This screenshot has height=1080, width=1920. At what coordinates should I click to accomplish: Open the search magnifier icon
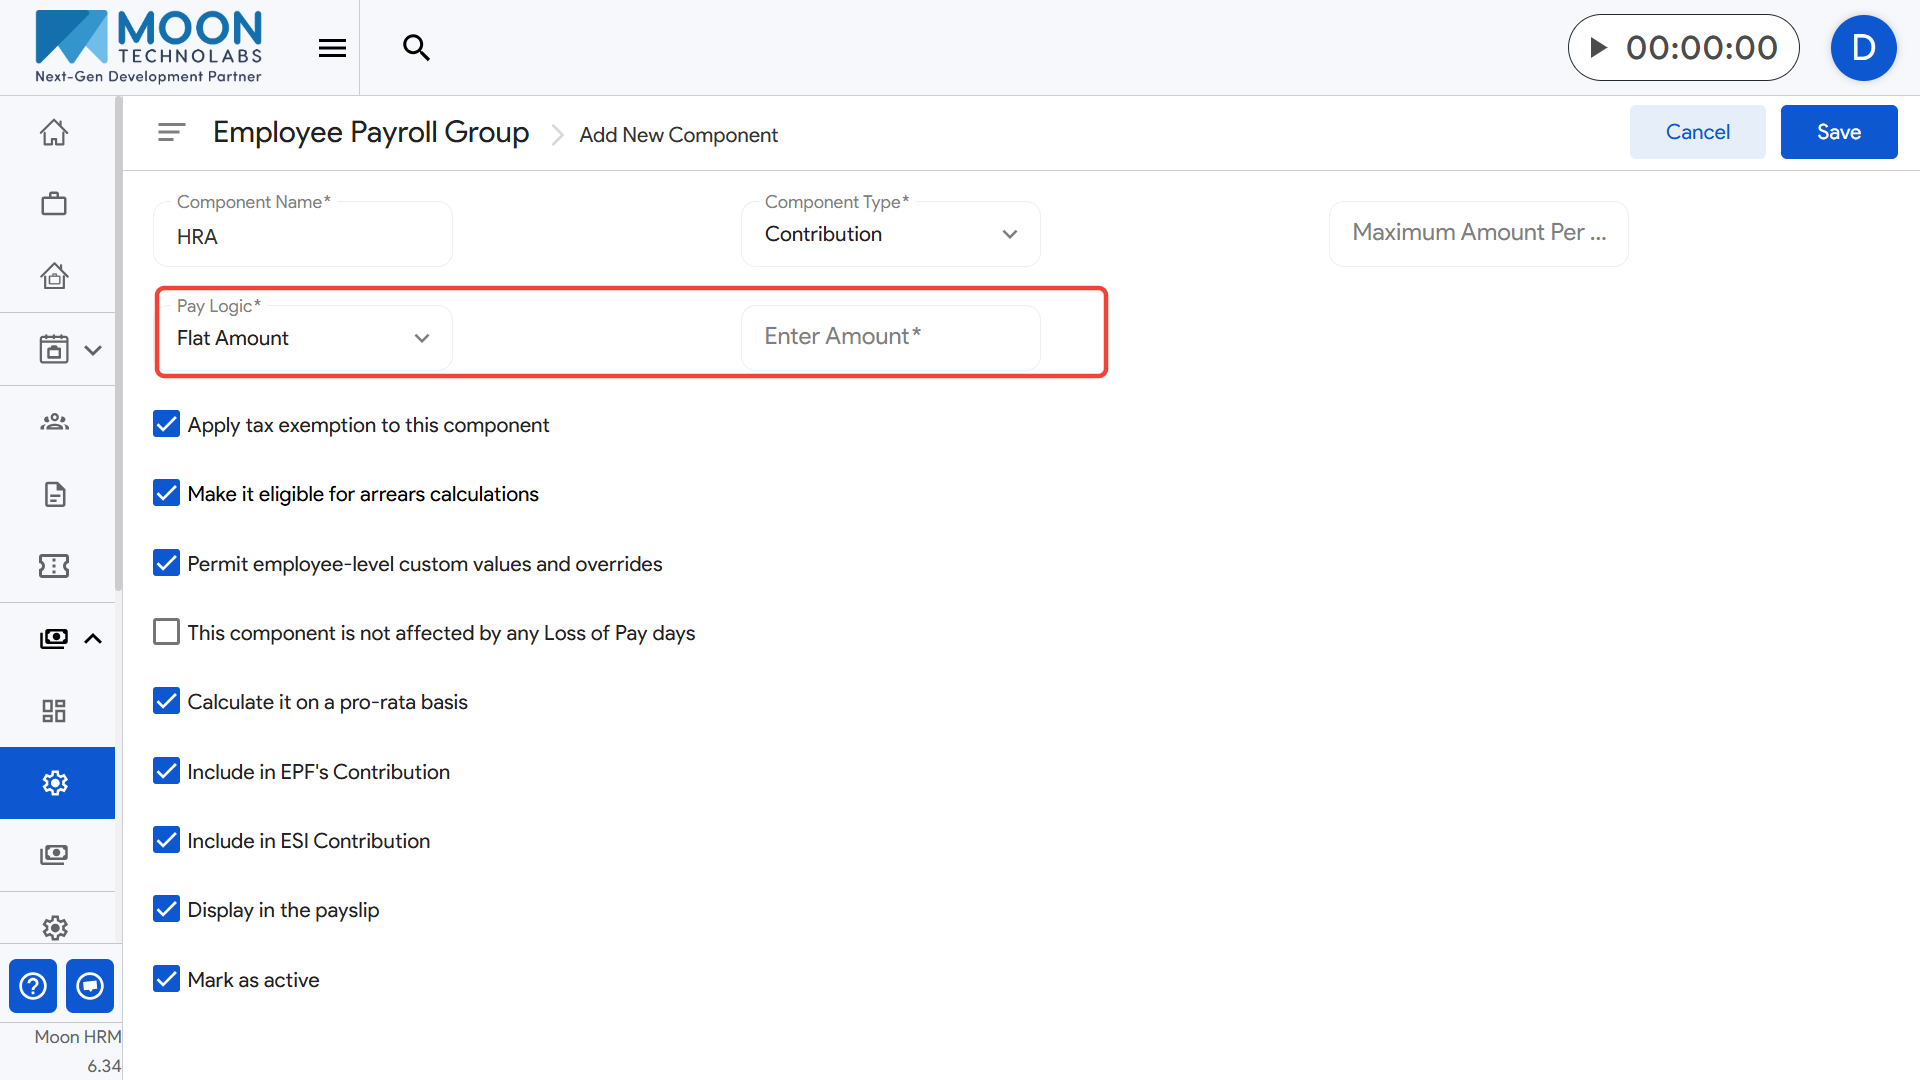coord(416,47)
